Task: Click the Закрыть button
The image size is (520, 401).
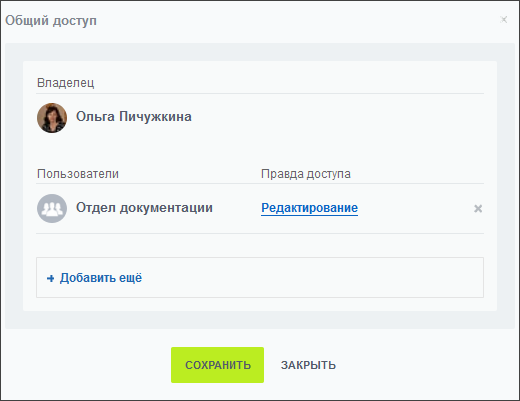Action: [308, 365]
